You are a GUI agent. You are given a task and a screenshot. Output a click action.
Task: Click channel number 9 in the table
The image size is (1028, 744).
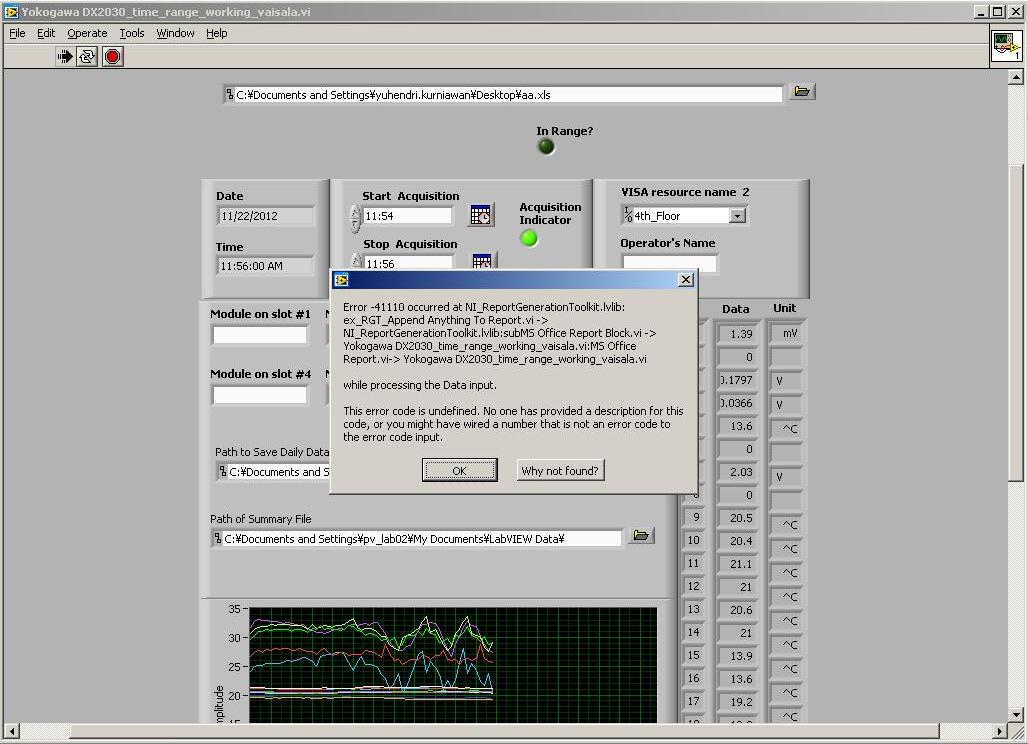click(694, 517)
